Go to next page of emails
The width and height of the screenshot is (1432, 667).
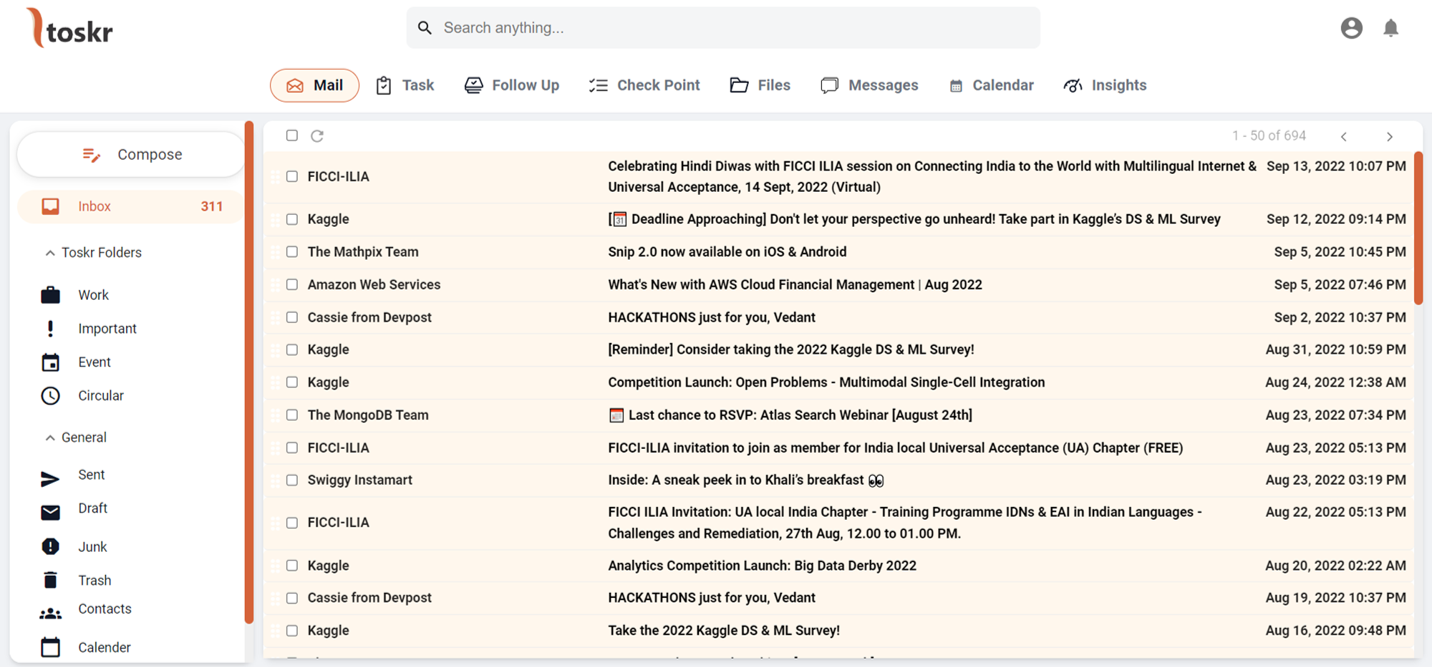click(1389, 136)
